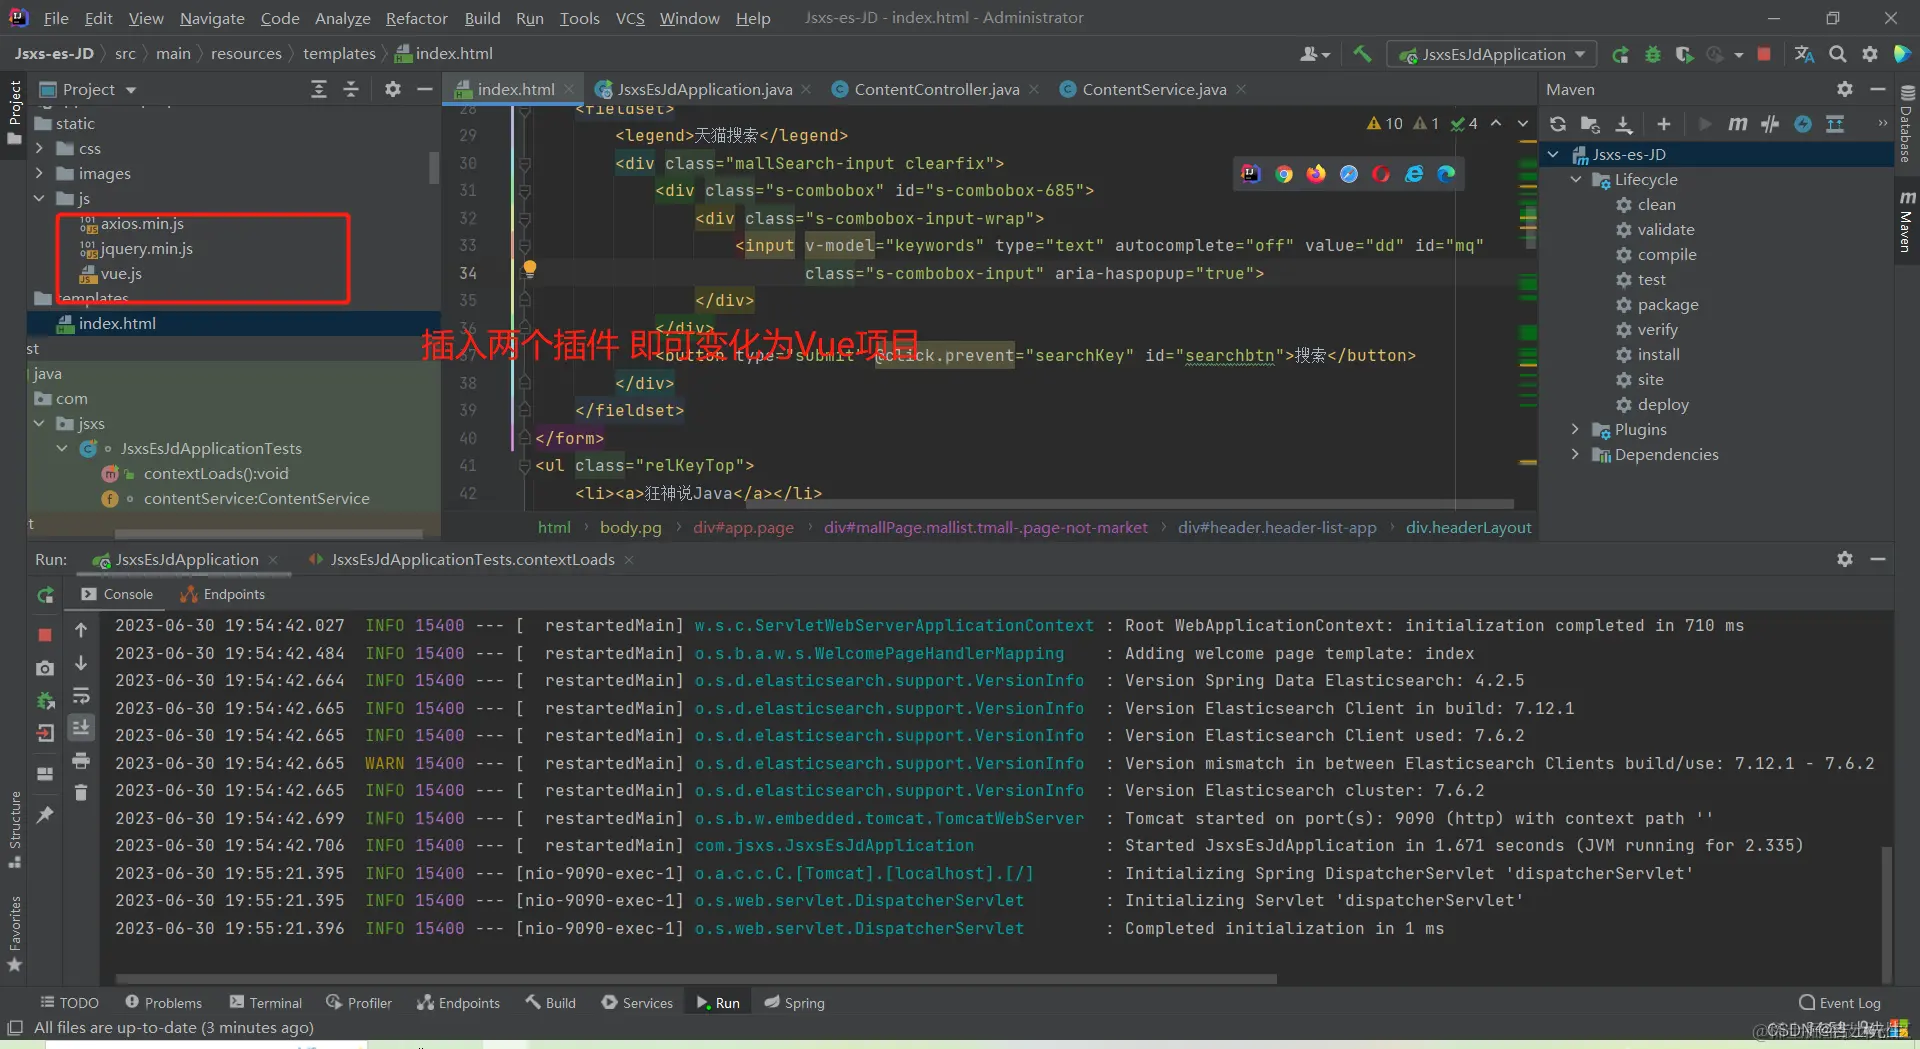Image resolution: width=1920 pixels, height=1049 pixels.
Task: Open the Endpoints tab beside Console
Action: (x=223, y=594)
